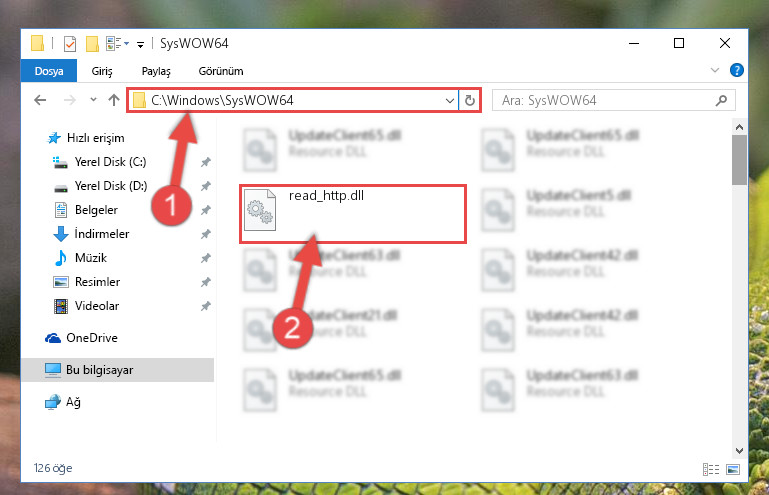Switch to details view icon in the status bar
The width and height of the screenshot is (769, 495).
[x=711, y=469]
